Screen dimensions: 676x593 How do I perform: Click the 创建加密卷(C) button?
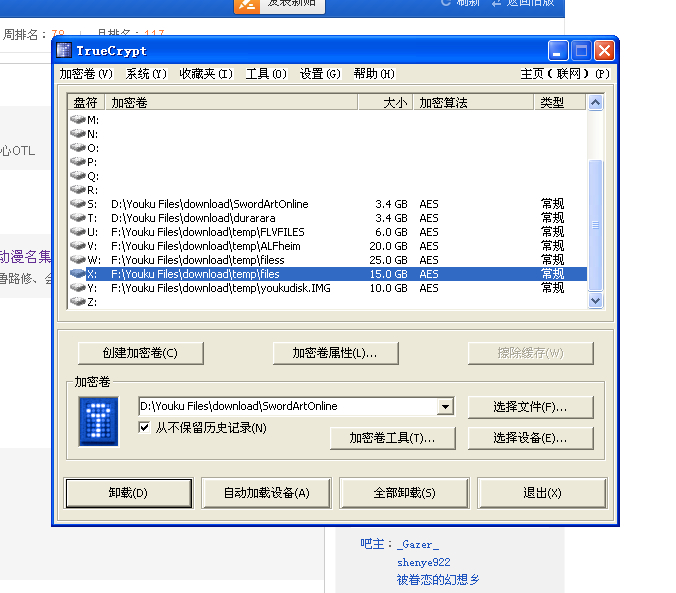point(141,353)
